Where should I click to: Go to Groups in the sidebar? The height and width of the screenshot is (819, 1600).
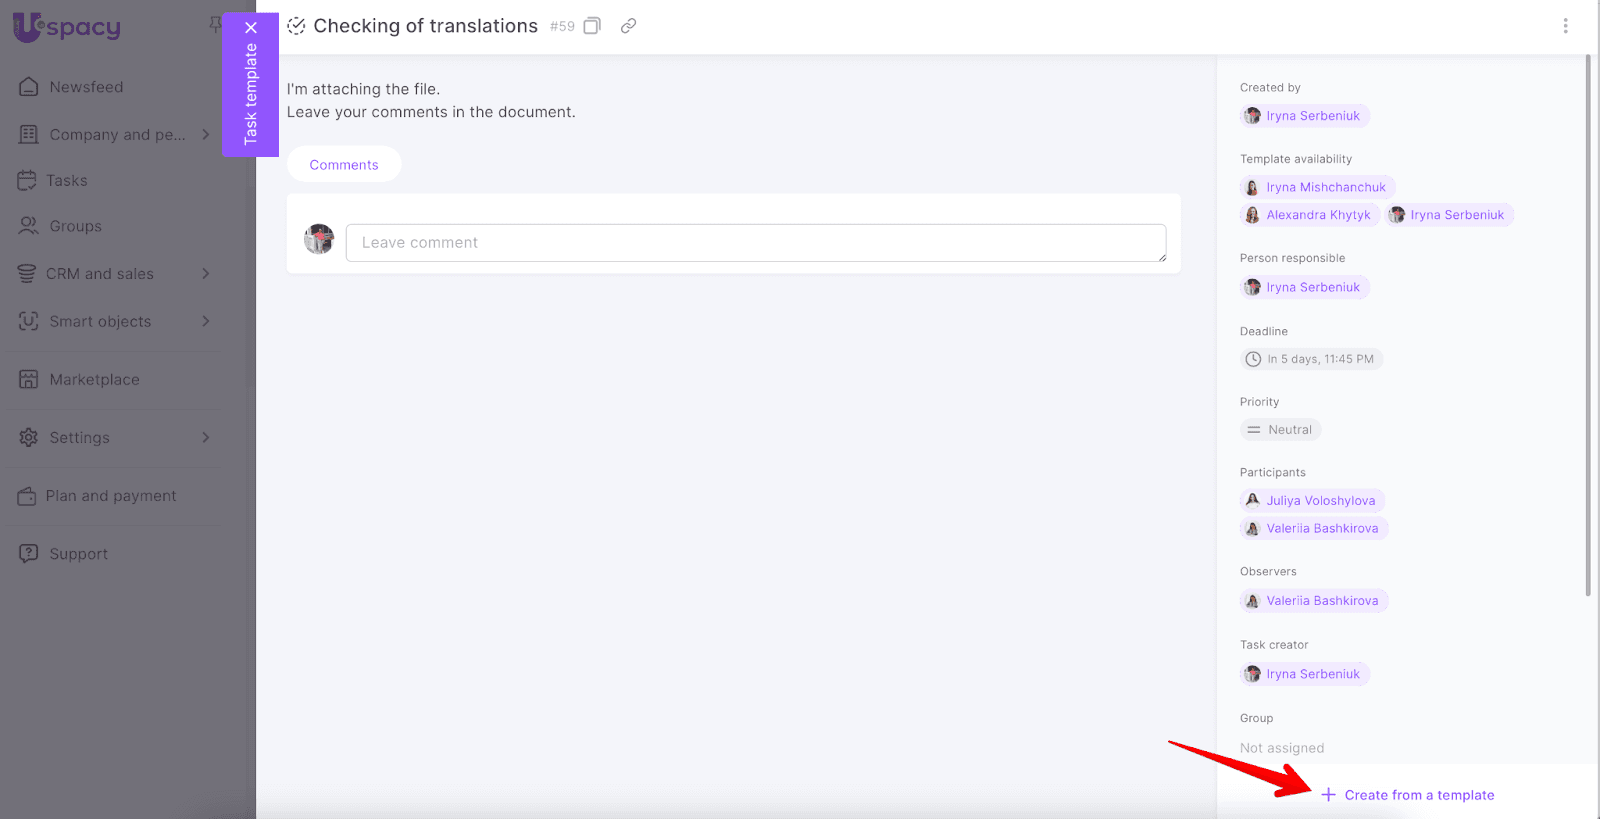pos(75,227)
